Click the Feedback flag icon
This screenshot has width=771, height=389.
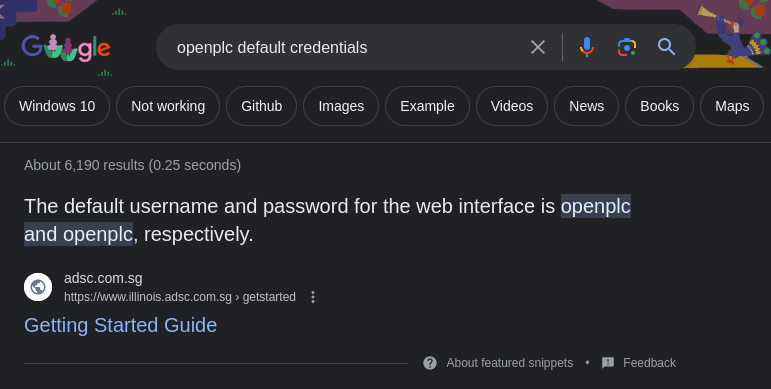(x=608, y=363)
